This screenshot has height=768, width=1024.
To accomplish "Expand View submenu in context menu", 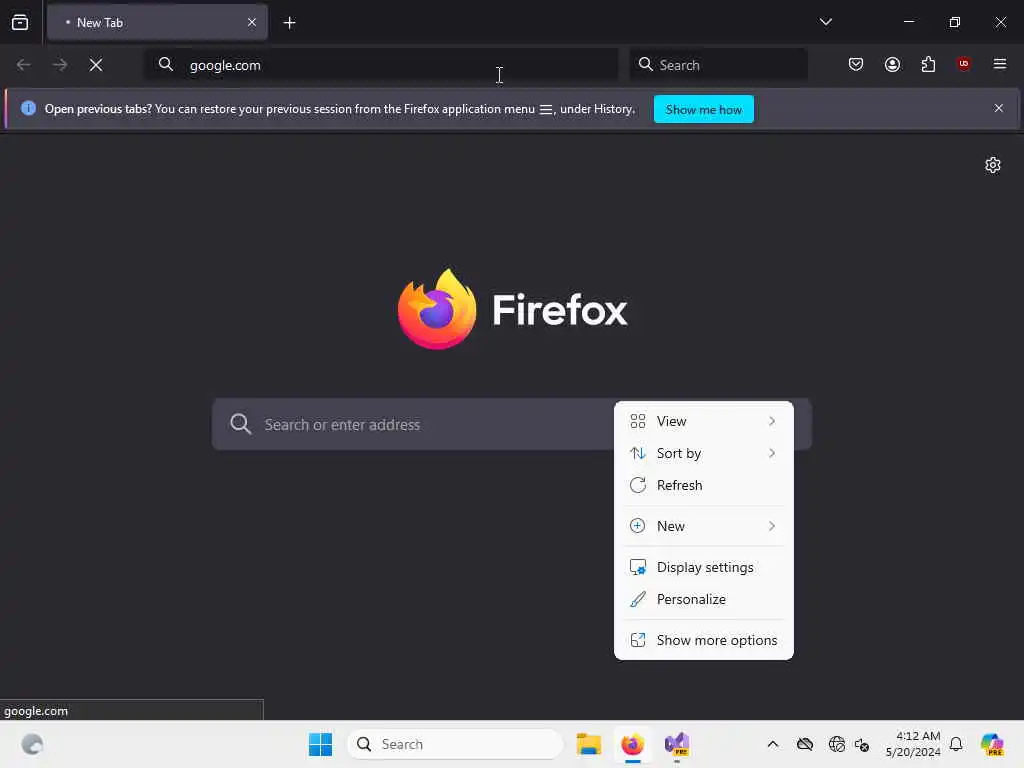I will tap(703, 421).
